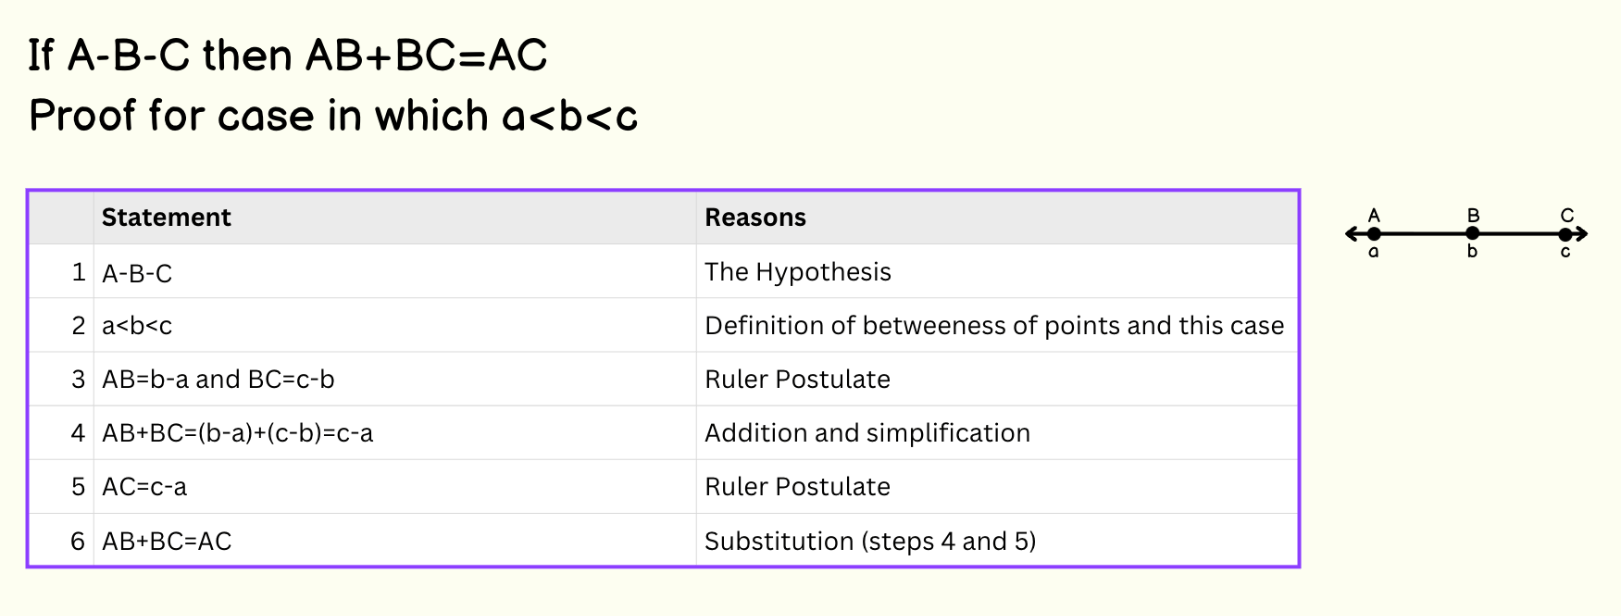Select the 'Addition and simplification' reason

tap(867, 433)
